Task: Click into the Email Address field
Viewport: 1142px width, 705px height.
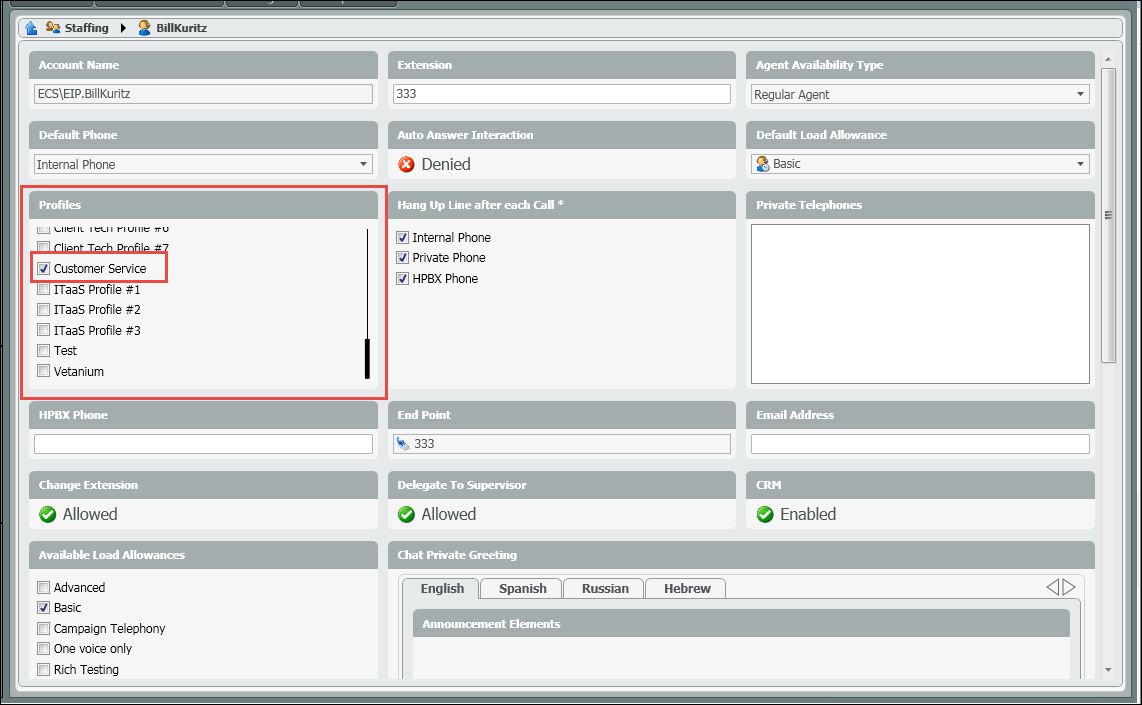Action: 920,444
